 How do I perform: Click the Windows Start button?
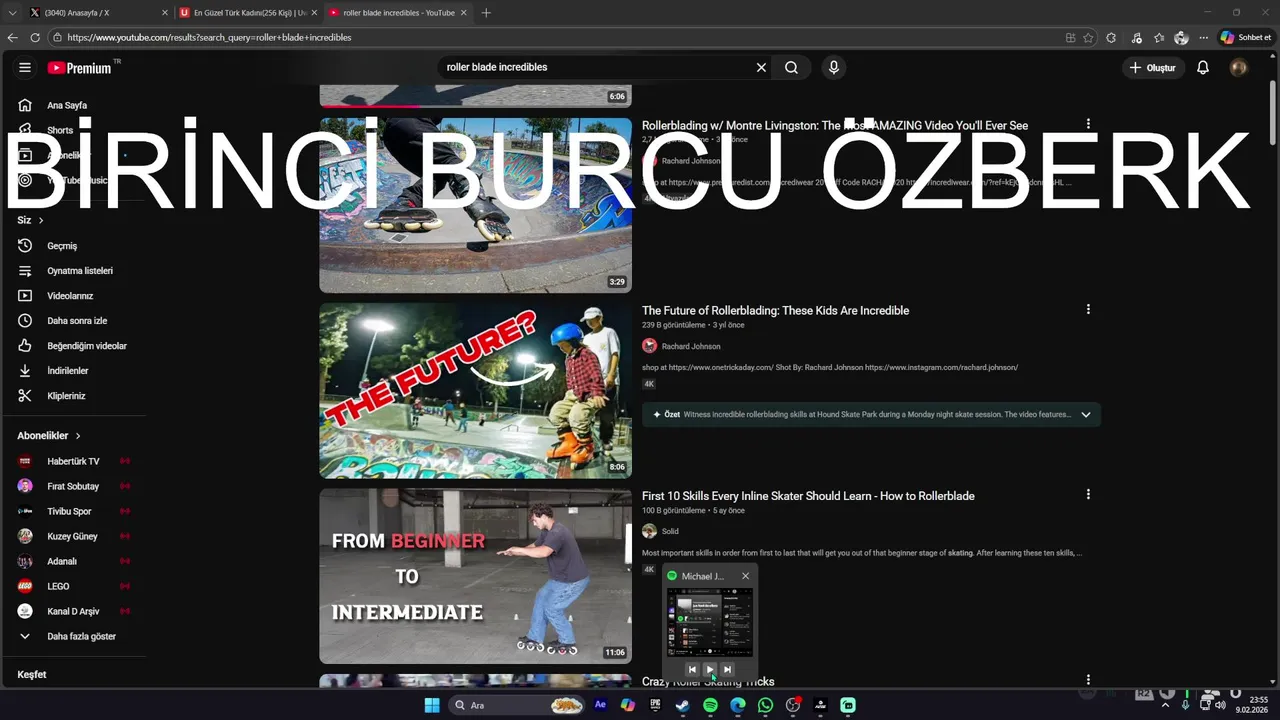(432, 705)
